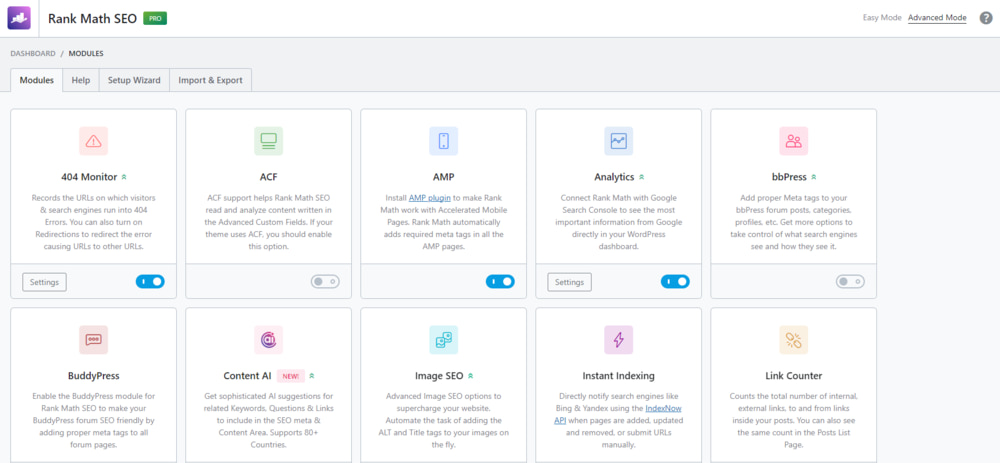Click the BuddyPress module heading
The height and width of the screenshot is (463, 1000).
point(94,376)
